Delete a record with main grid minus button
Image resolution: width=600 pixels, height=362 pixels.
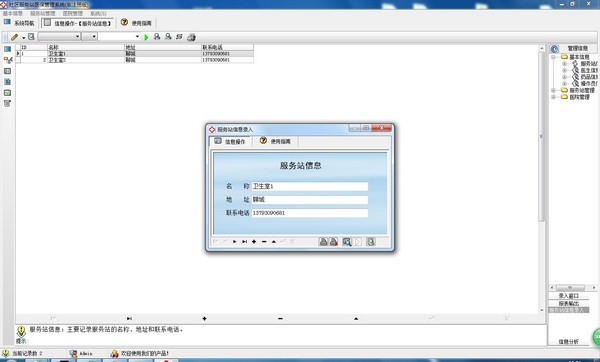point(280,318)
